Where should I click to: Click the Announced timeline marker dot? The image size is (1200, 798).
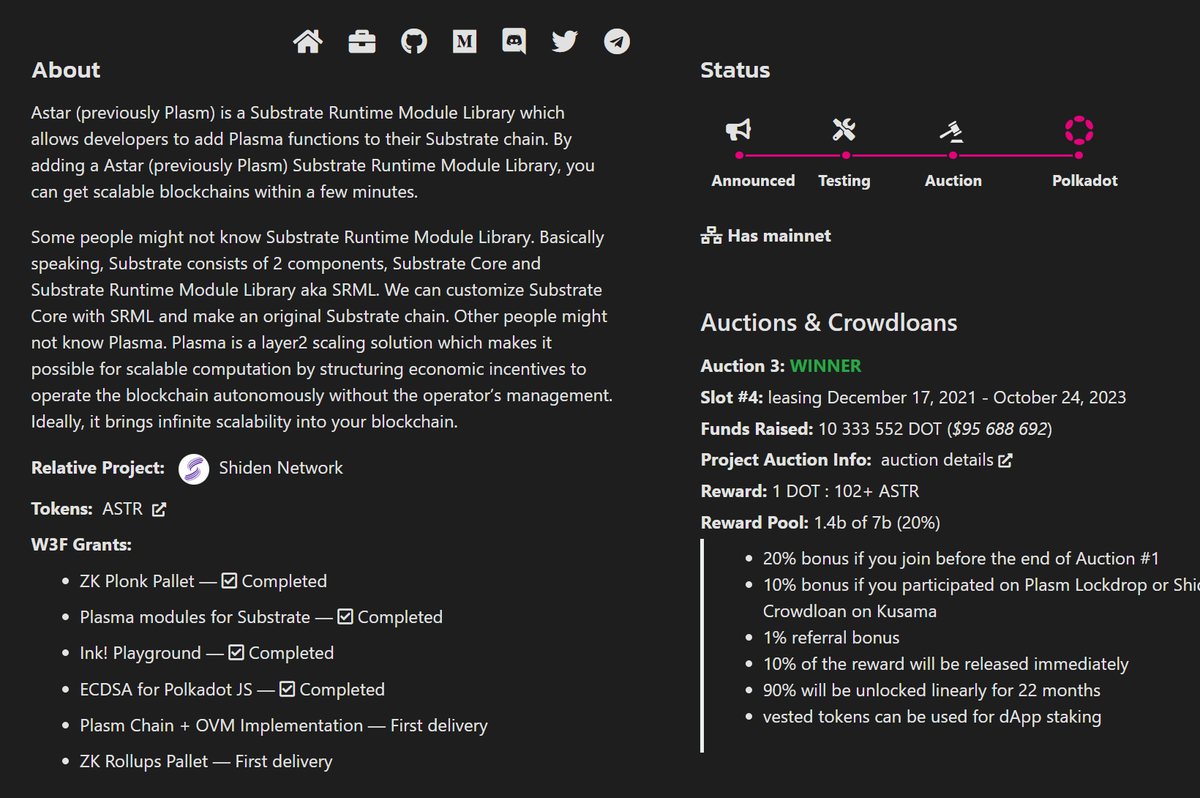[739, 155]
